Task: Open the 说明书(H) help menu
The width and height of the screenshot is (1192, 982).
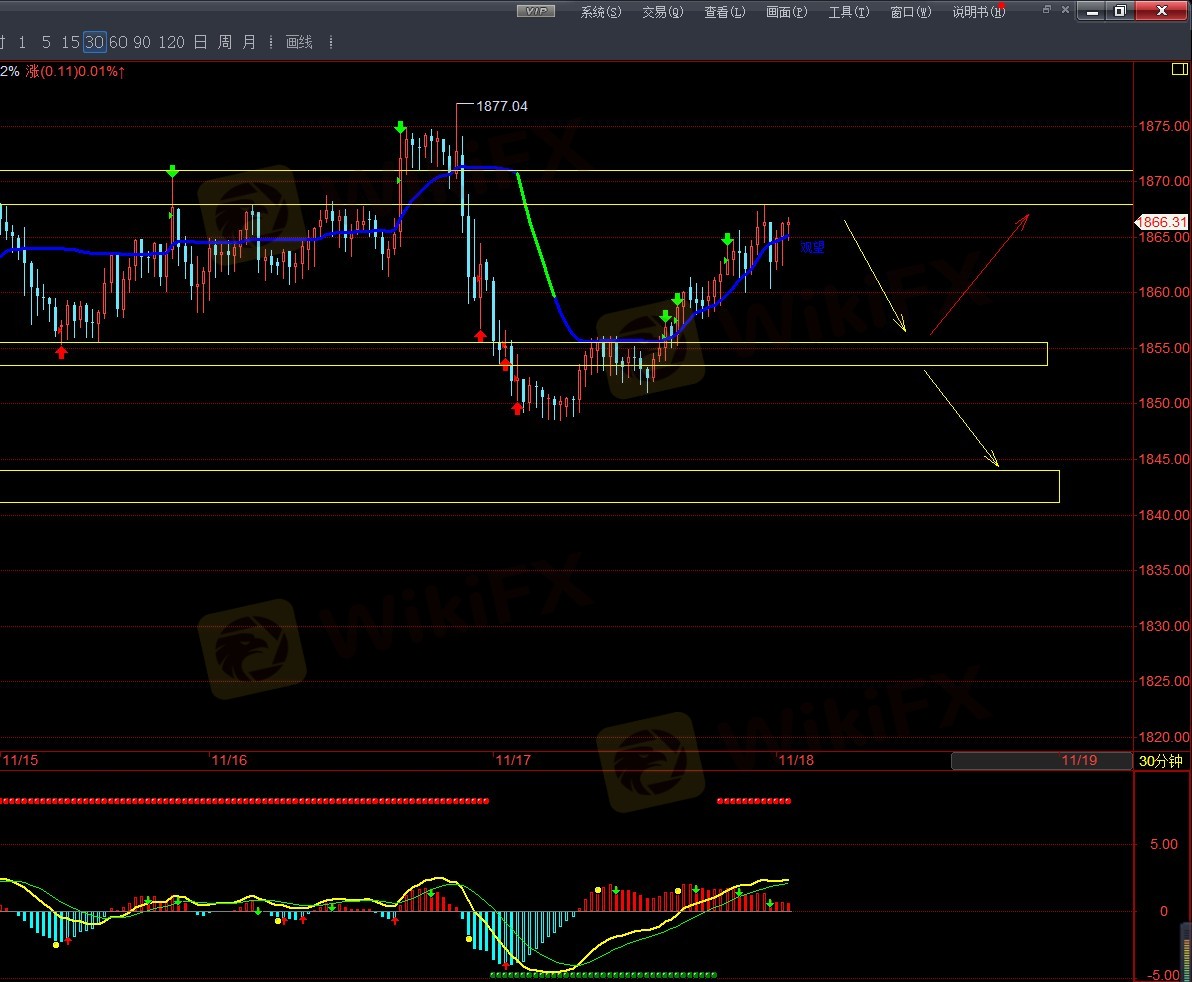Action: (x=976, y=12)
